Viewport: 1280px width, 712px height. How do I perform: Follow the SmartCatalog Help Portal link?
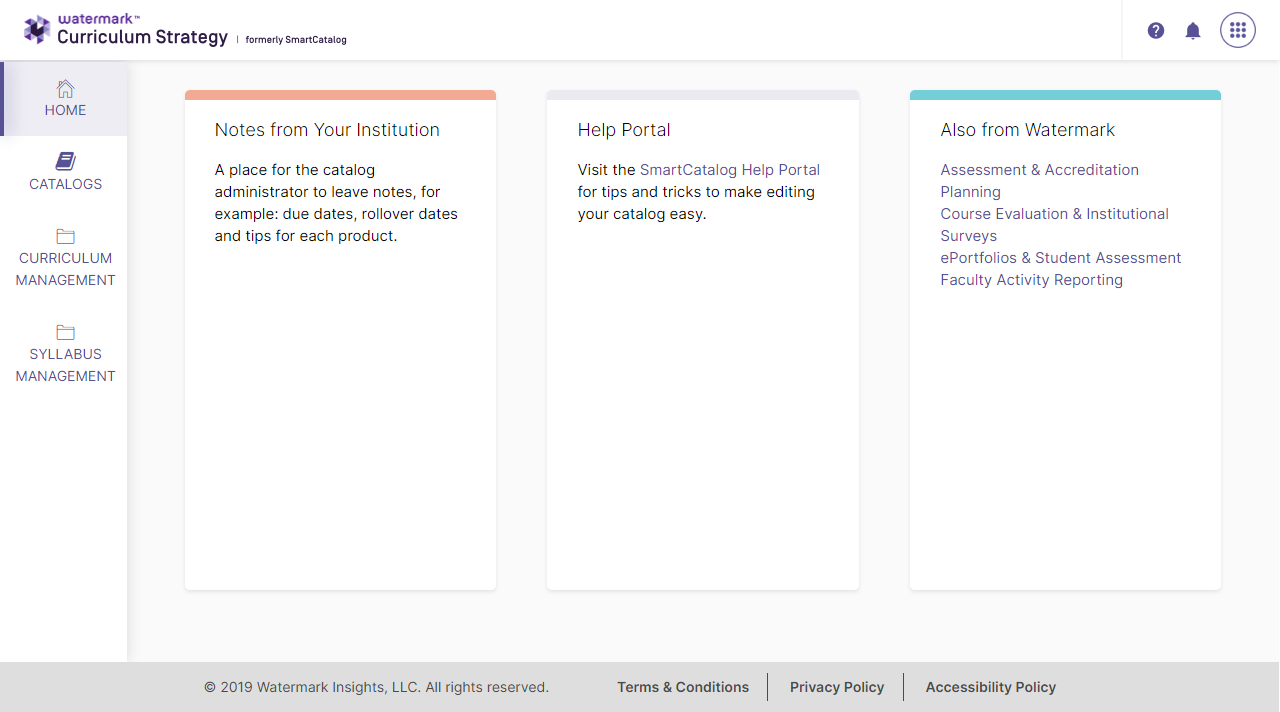[730, 170]
